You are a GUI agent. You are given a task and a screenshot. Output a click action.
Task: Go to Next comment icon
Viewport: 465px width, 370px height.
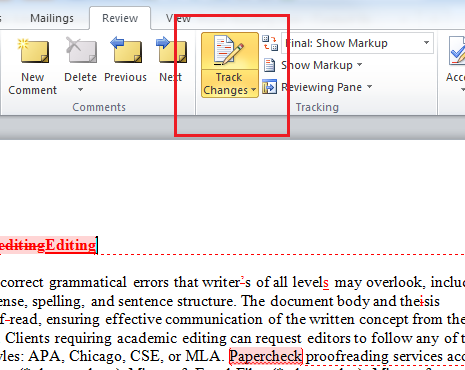[x=171, y=50]
